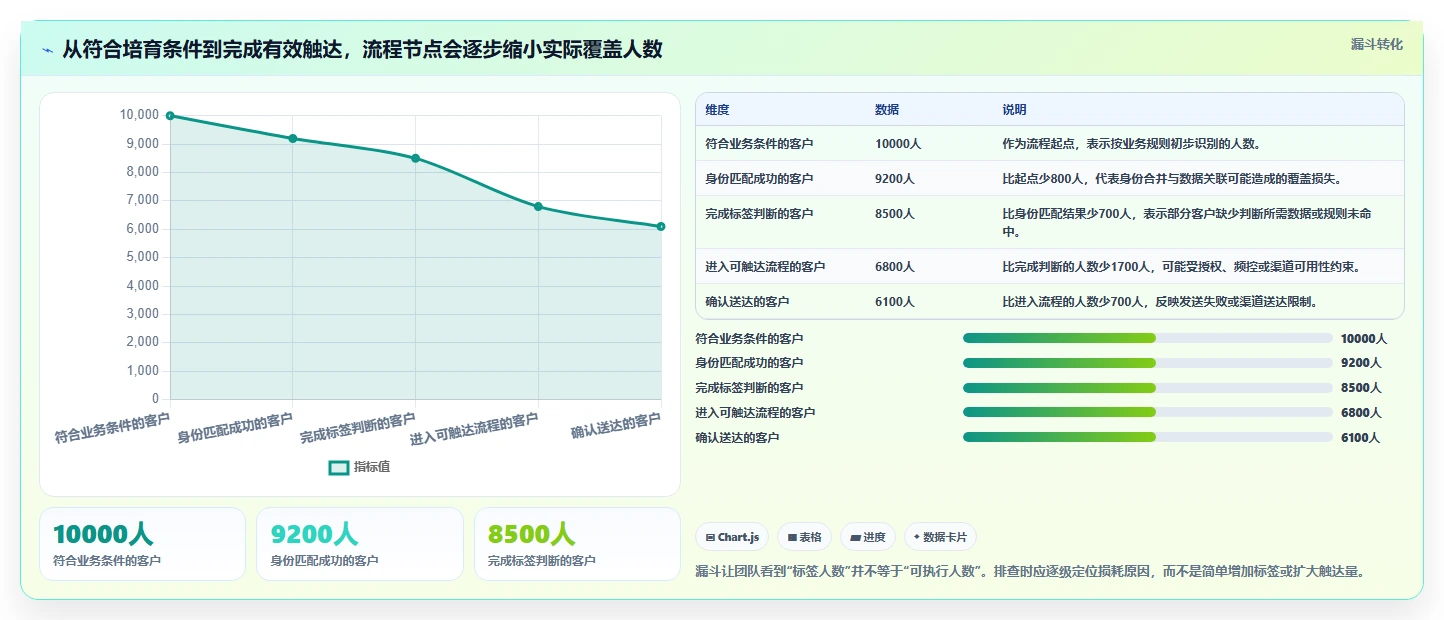Toggle the 指标值 legend swatch

pyautogui.click(x=339, y=467)
